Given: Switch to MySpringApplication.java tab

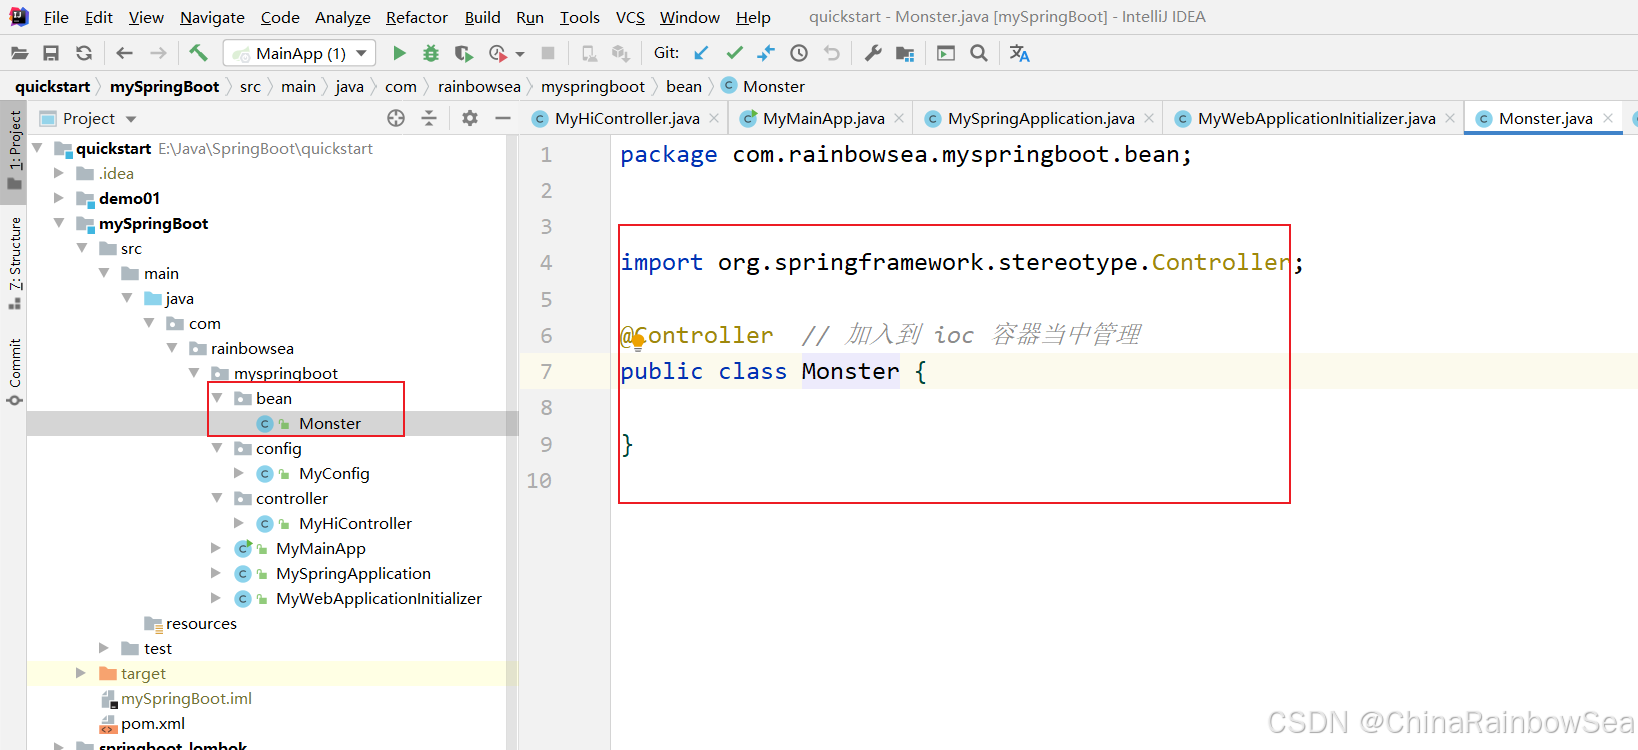Looking at the screenshot, I should (x=1040, y=118).
